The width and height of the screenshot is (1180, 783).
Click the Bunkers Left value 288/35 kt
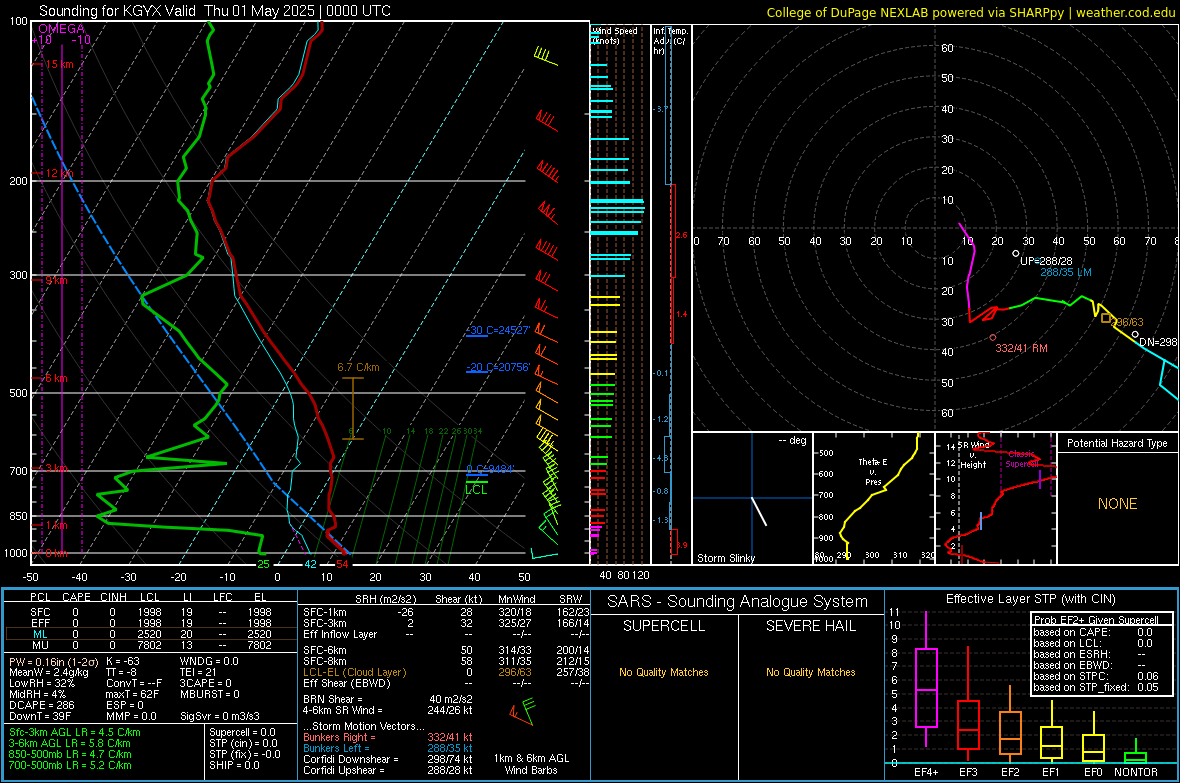[450, 748]
